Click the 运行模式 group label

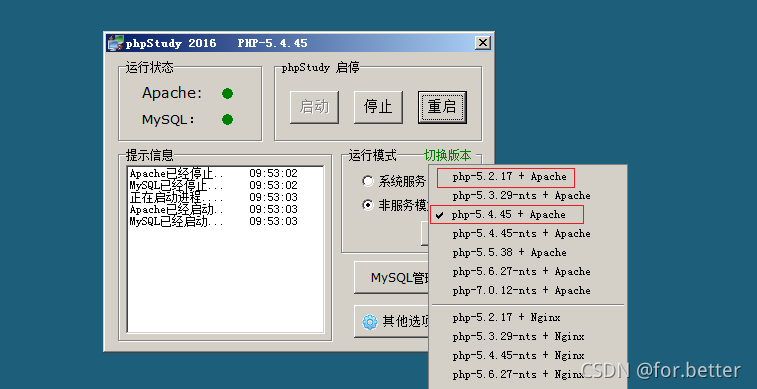click(373, 155)
